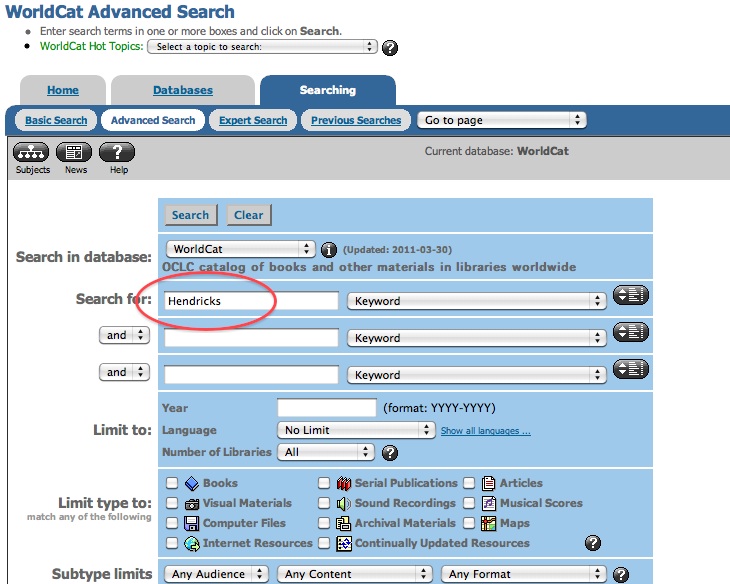Image resolution: width=730 pixels, height=584 pixels.
Task: Check the Sound Recordings box
Action: pyautogui.click(x=324, y=503)
